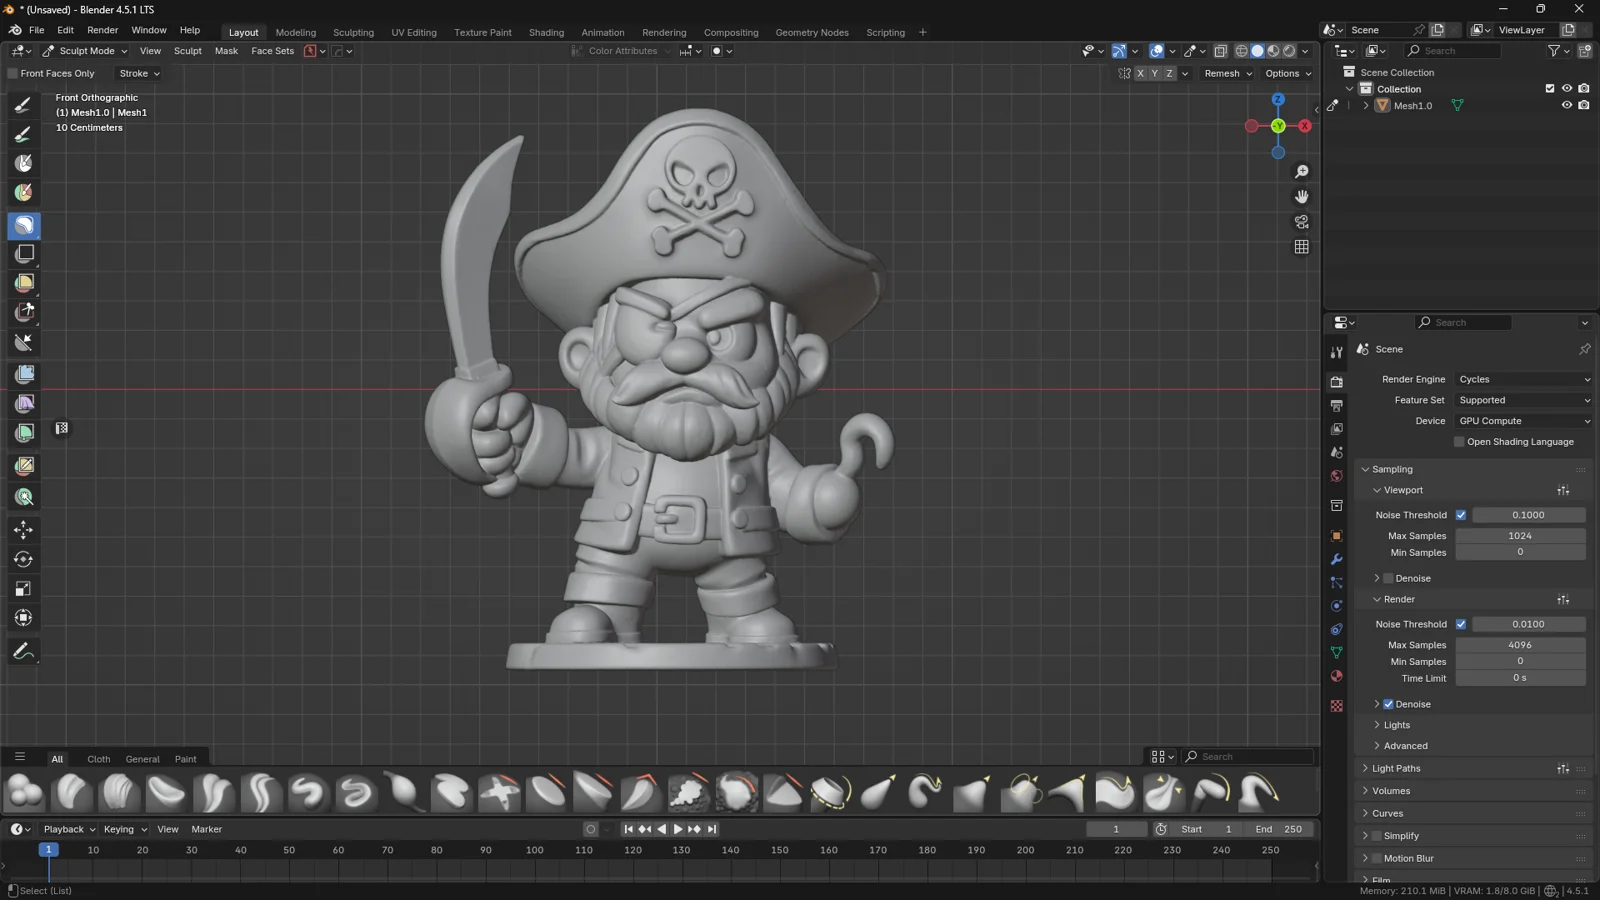Open the Sculpt Mode dropdown
1600x900 pixels.
(x=85, y=51)
